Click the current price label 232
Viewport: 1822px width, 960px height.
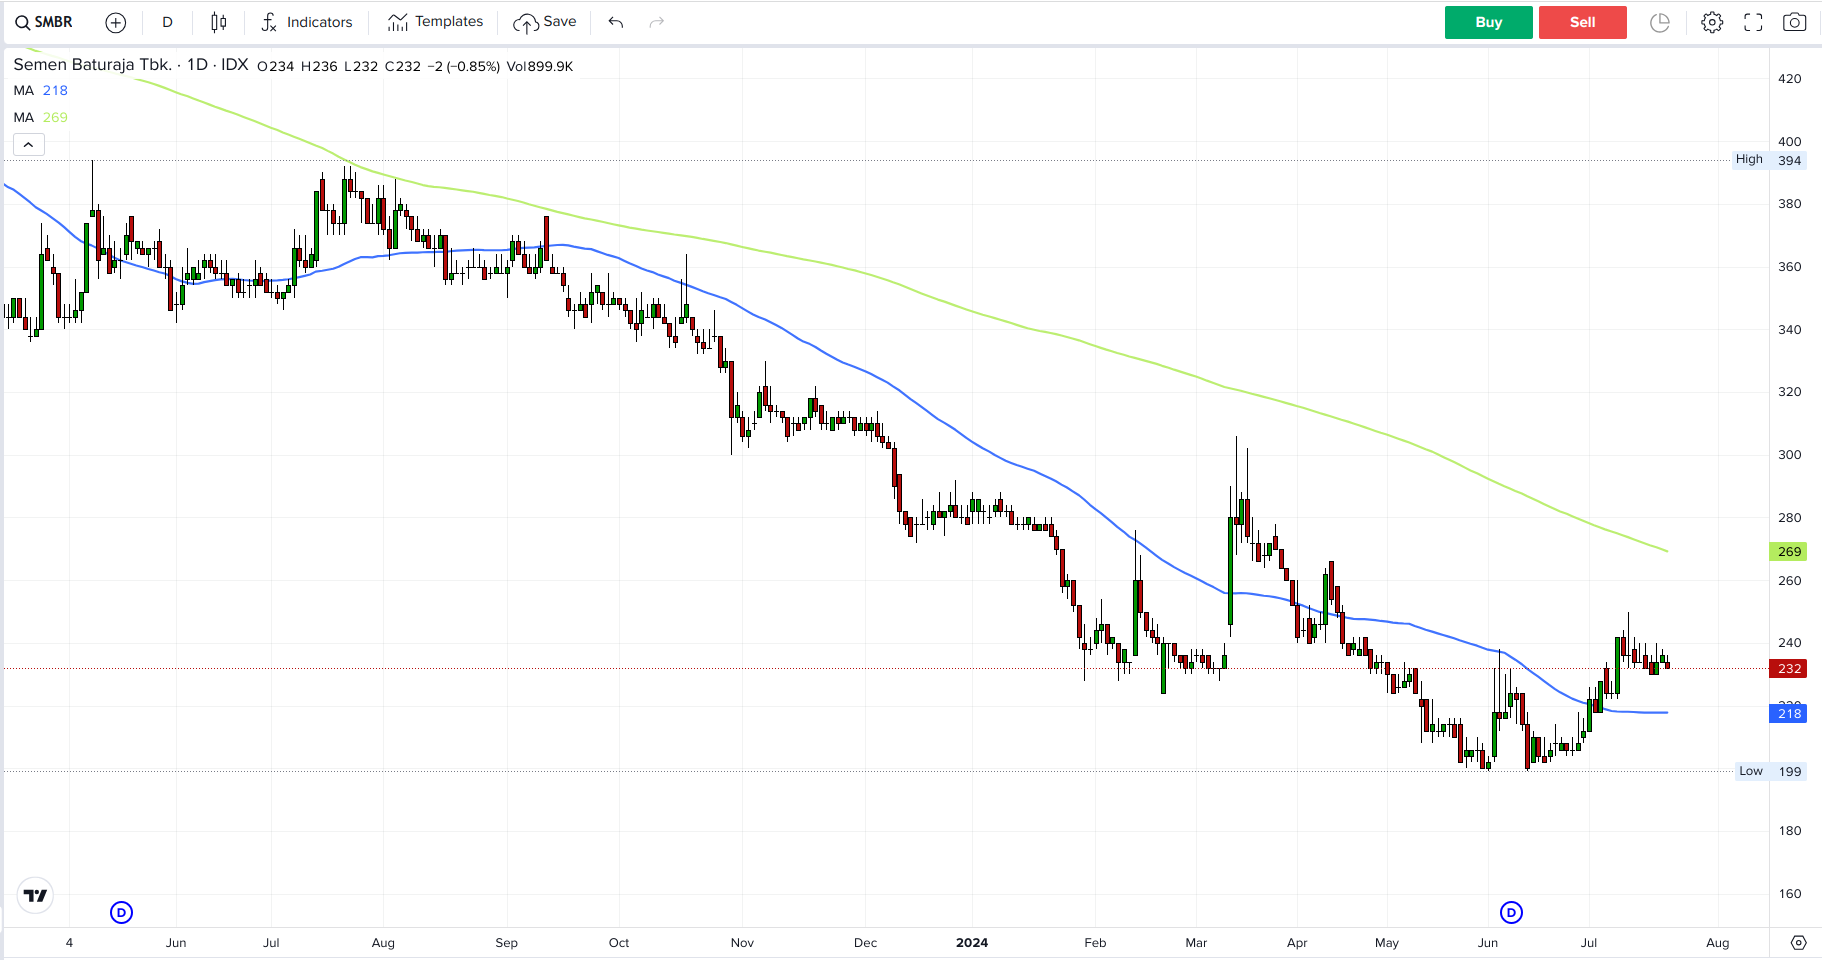point(1789,668)
